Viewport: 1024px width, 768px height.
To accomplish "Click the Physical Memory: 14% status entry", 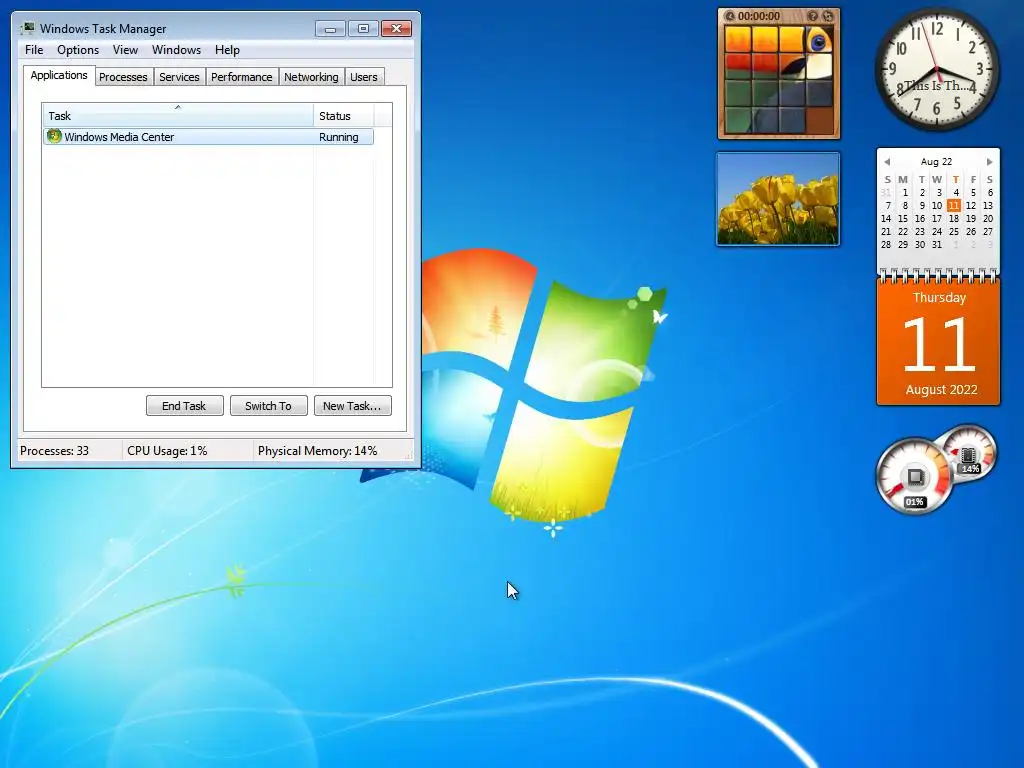I will pyautogui.click(x=317, y=451).
